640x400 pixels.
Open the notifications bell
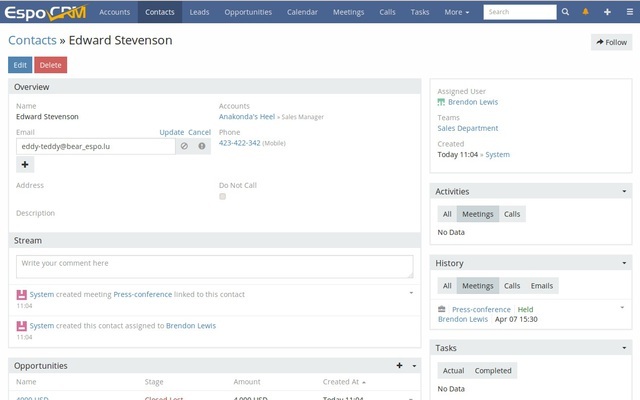[585, 12]
